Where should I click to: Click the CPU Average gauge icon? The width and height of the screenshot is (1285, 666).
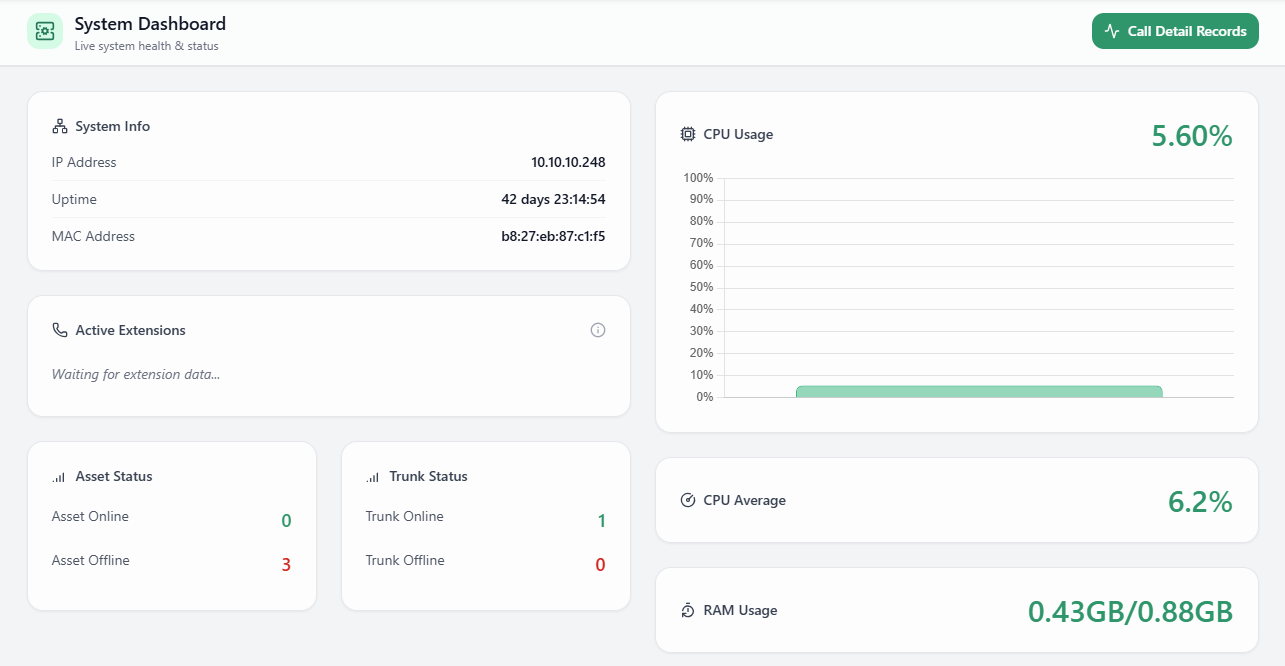click(x=686, y=499)
